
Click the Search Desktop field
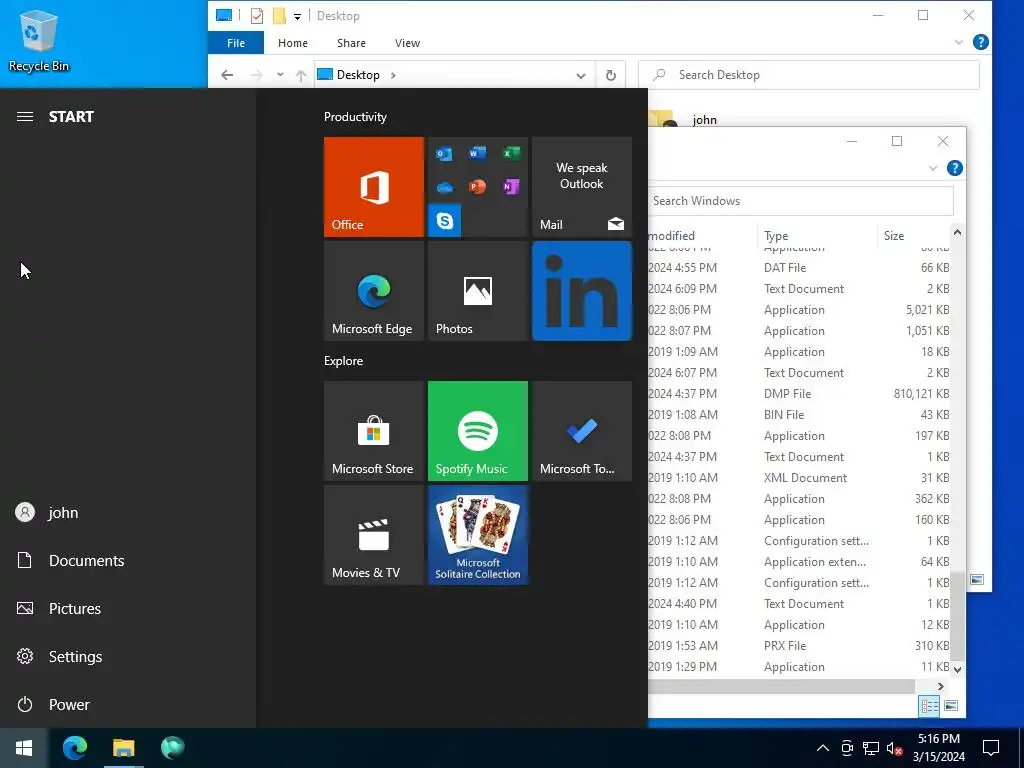pos(808,75)
